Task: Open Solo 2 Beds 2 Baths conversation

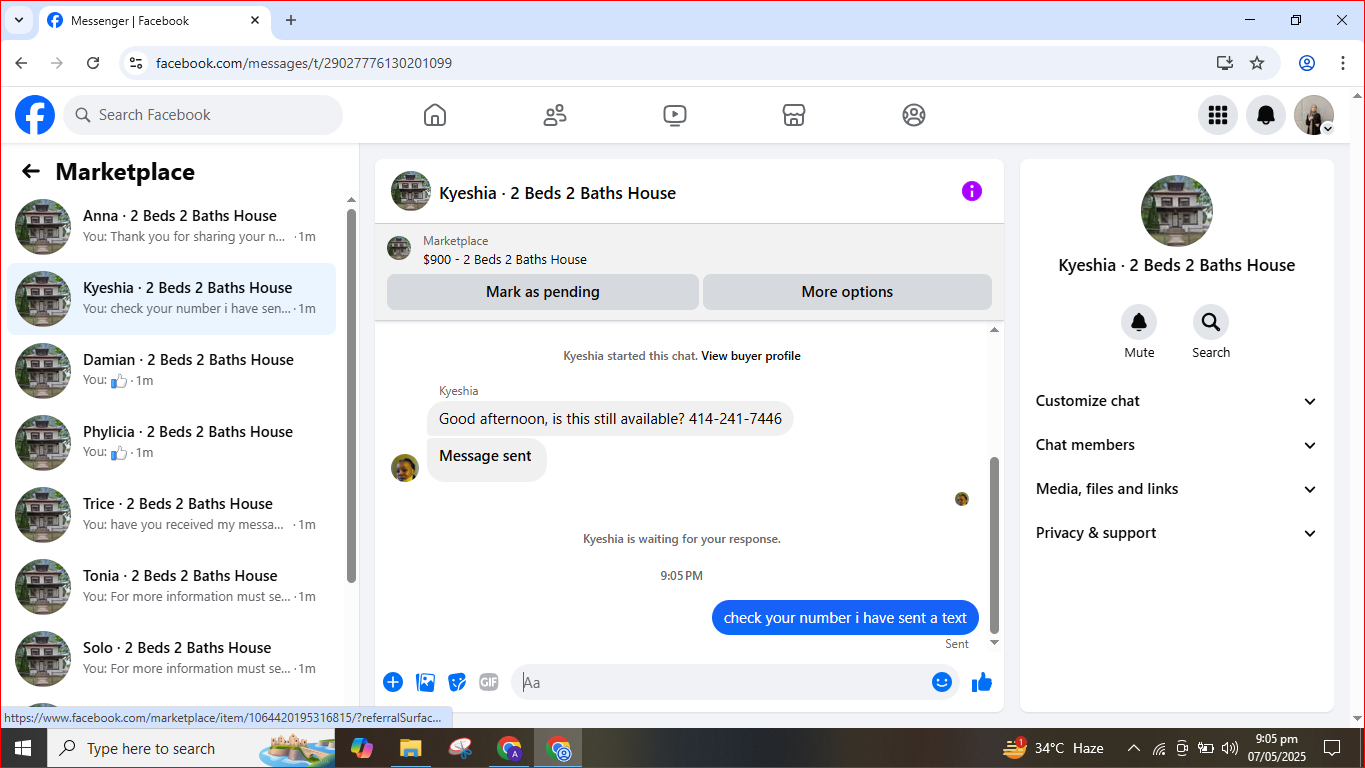Action: pyautogui.click(x=172, y=658)
